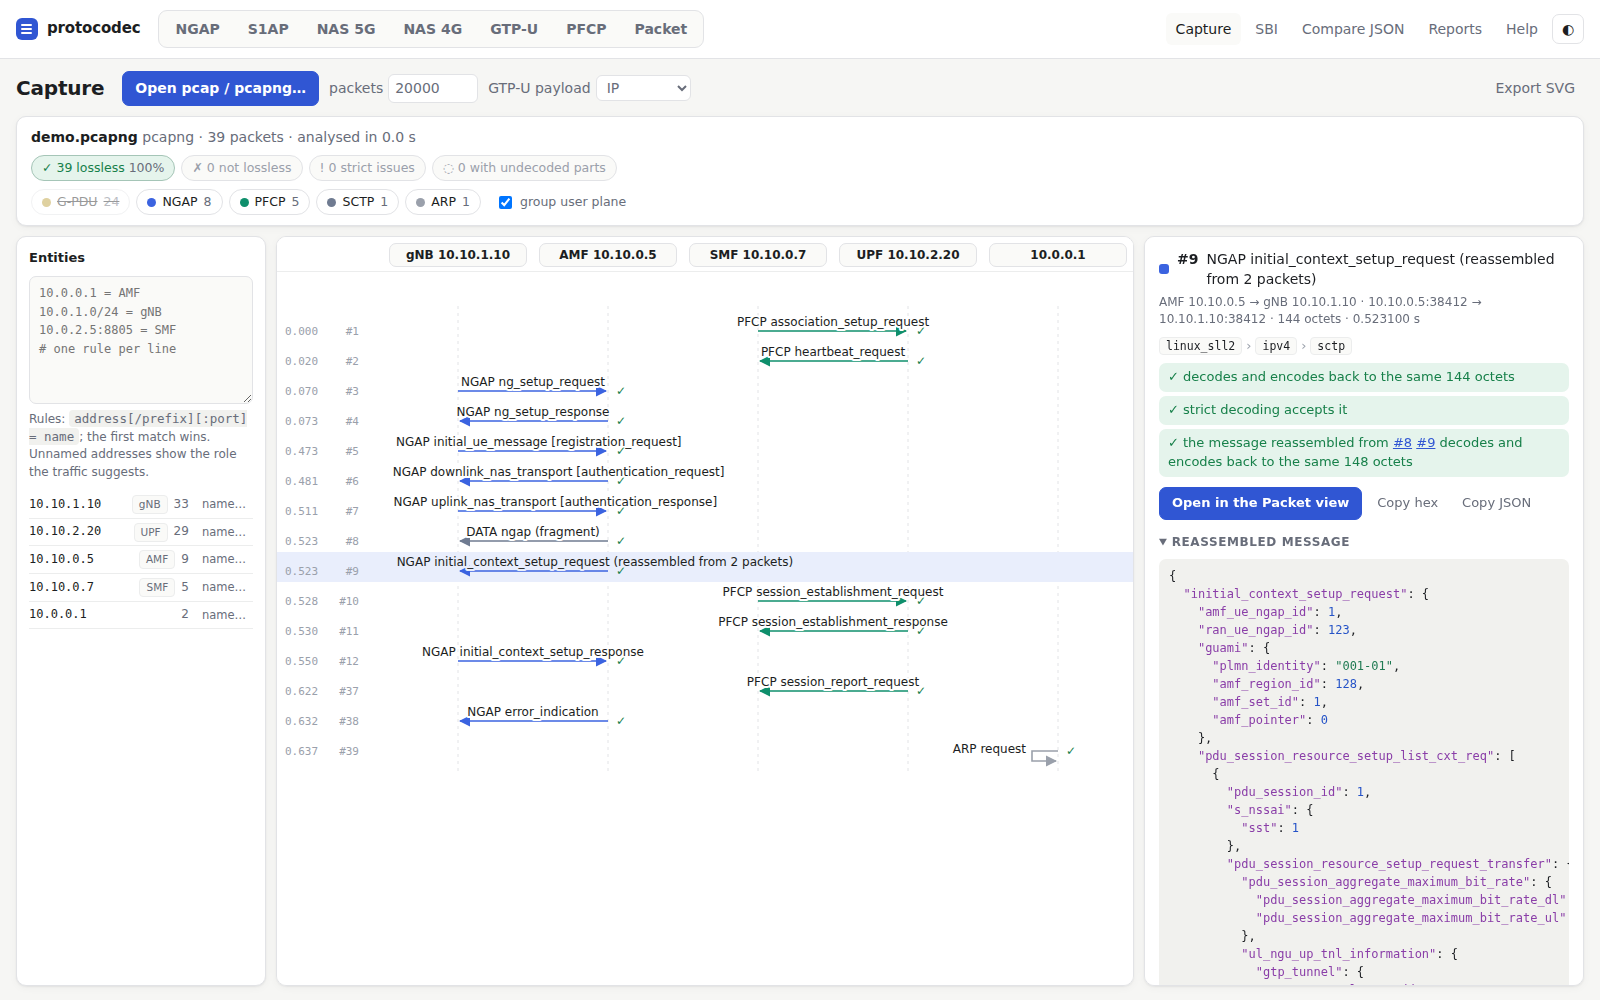
Task: Select NGAP ng_setup_request message
Action: pos(533,382)
